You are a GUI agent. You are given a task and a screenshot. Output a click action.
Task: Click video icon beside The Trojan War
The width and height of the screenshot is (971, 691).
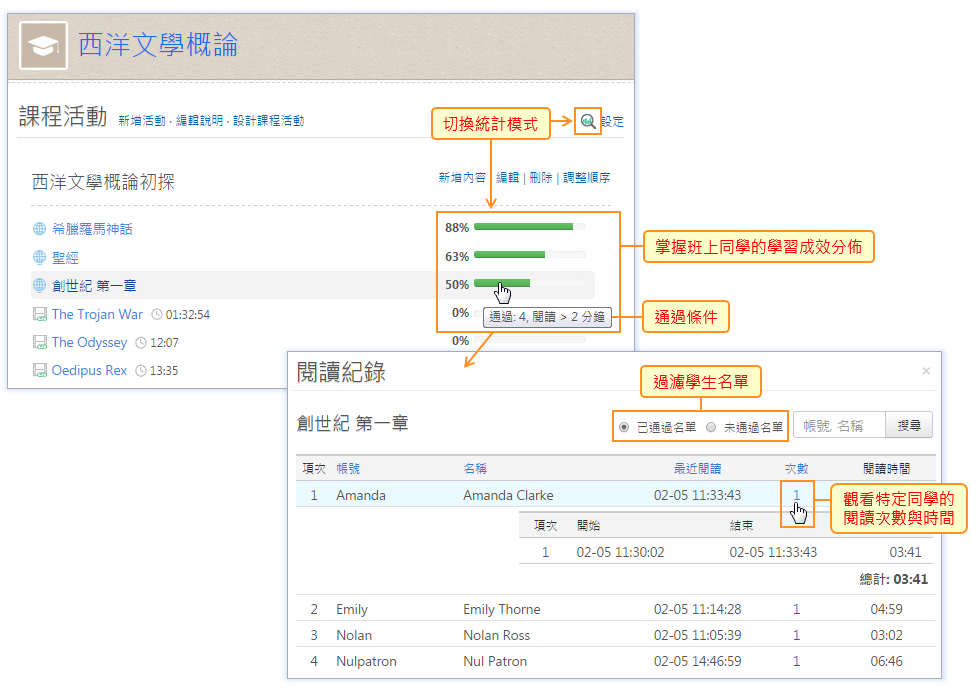point(39,314)
